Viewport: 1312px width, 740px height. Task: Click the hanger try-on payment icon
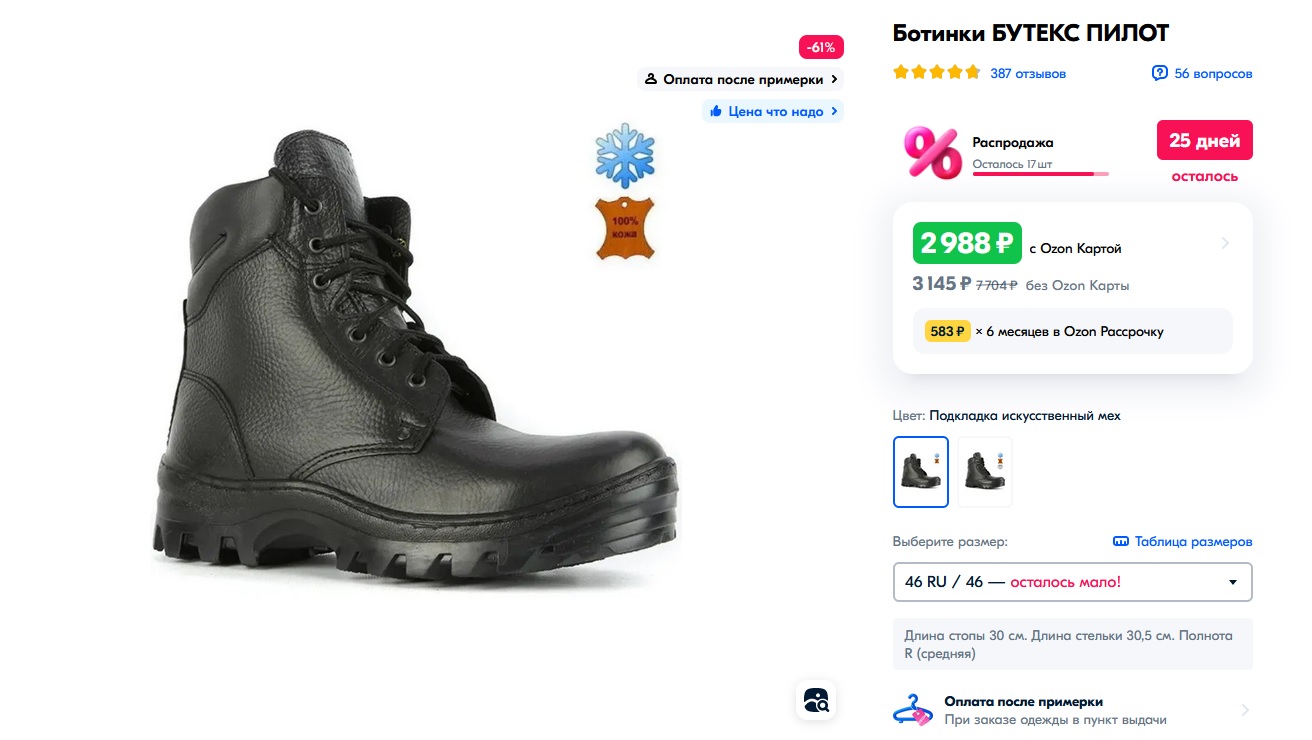pos(913,710)
